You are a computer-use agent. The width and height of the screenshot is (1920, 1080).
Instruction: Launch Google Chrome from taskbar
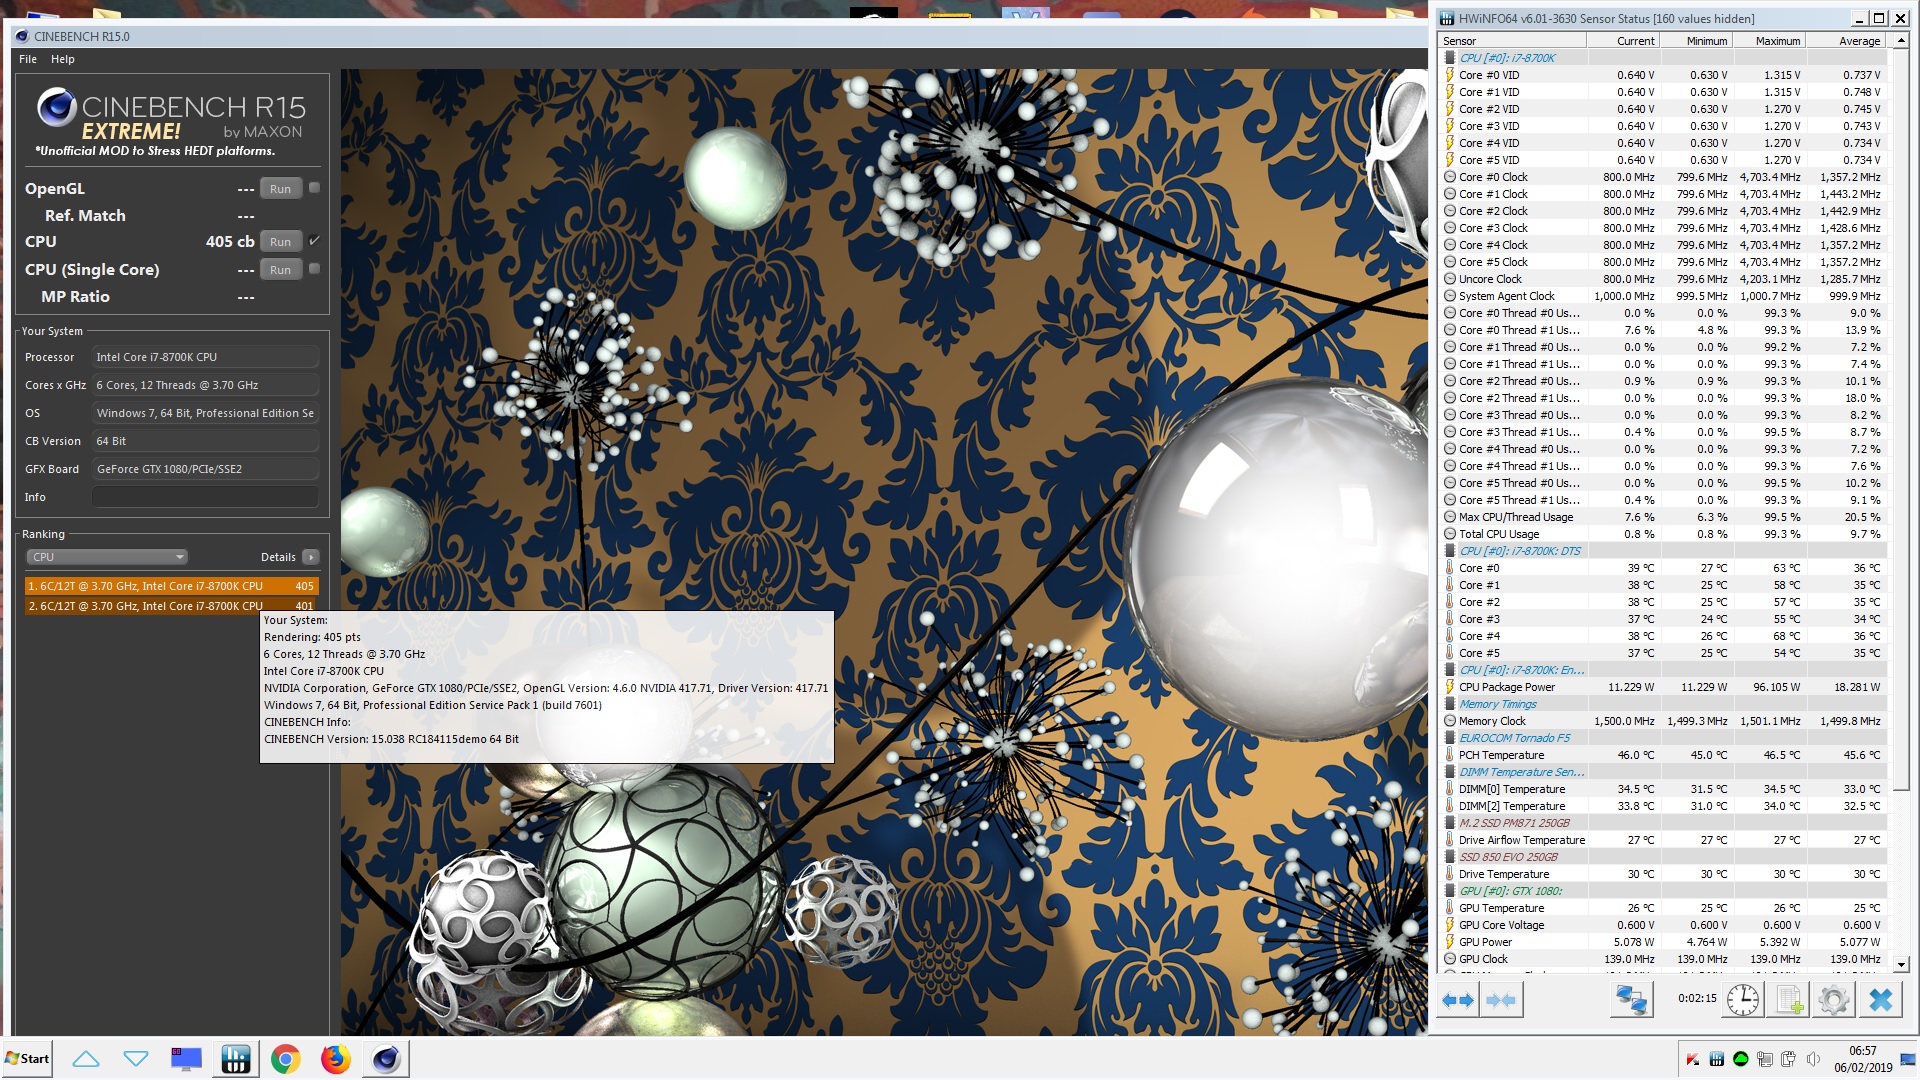coord(286,1059)
